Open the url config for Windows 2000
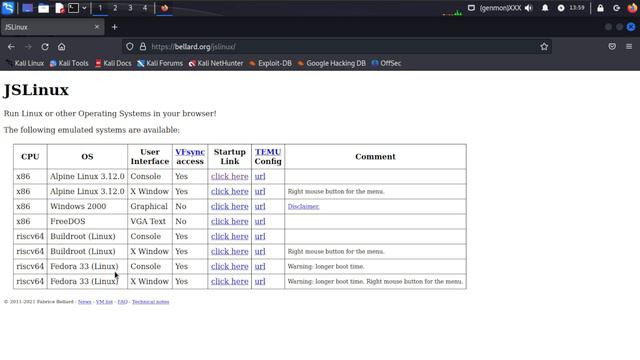640x360 pixels. coord(260,207)
